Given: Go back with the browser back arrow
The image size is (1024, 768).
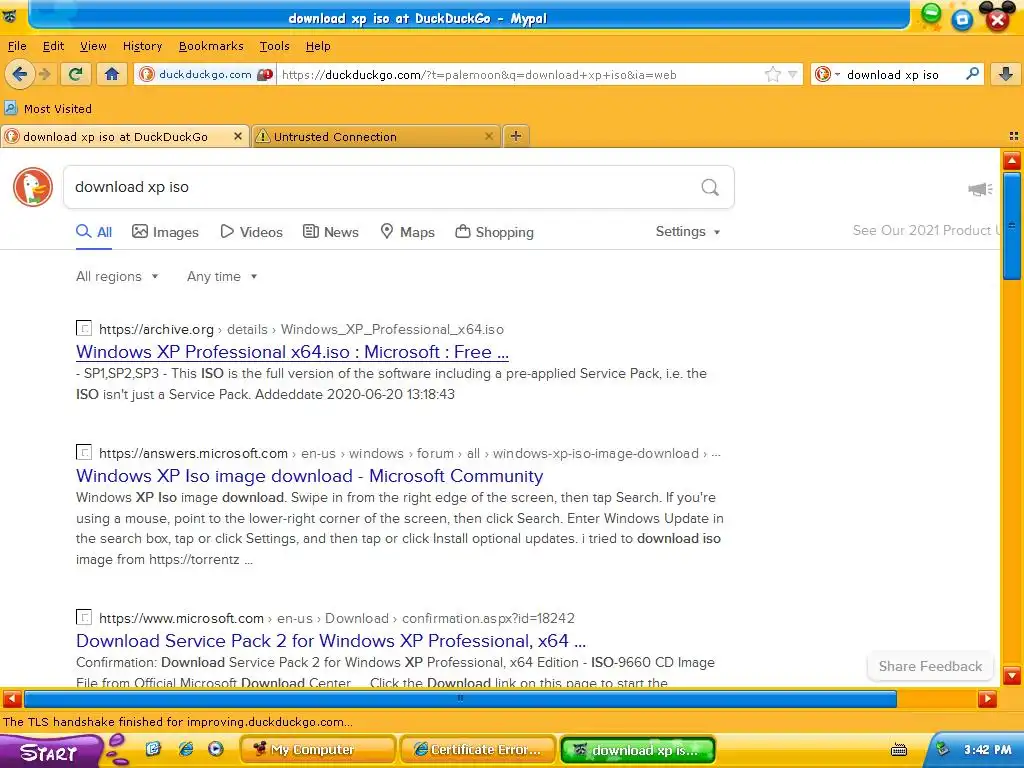Looking at the screenshot, I should pyautogui.click(x=20, y=74).
